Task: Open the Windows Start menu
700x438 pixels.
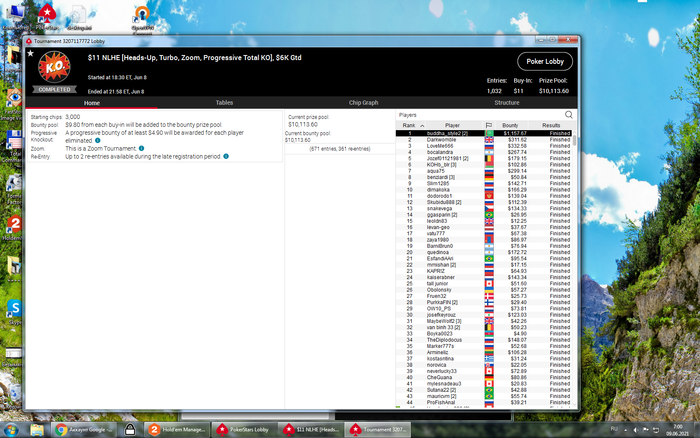Action: (11, 430)
